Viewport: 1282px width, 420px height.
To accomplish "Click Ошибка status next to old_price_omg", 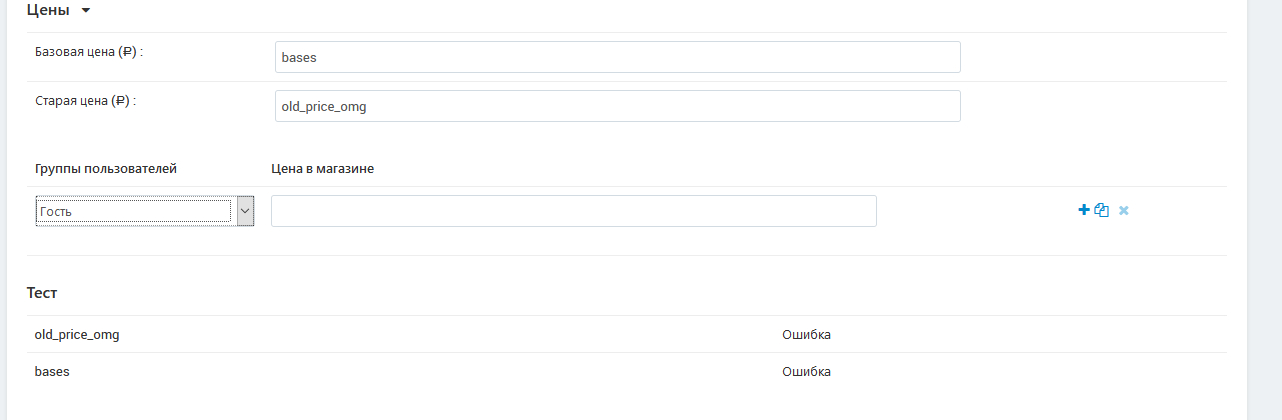I will (806, 335).
